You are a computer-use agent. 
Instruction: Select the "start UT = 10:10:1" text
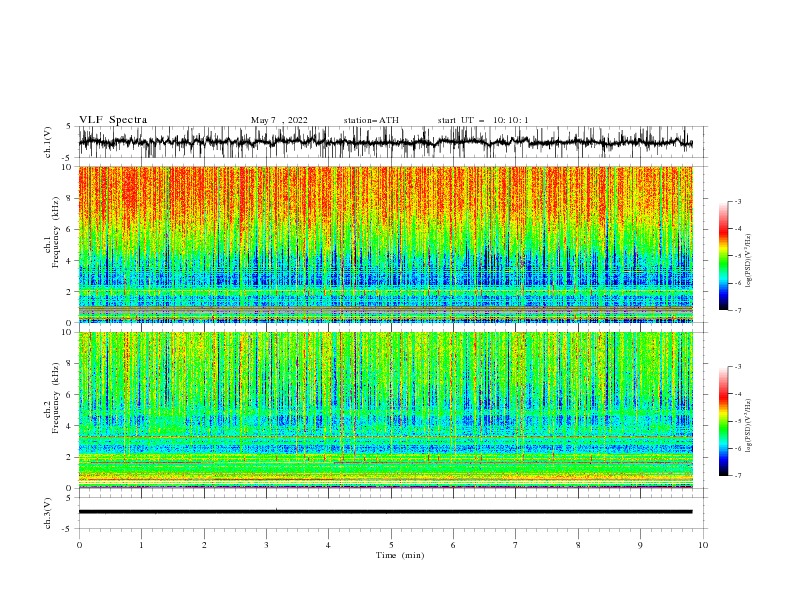(x=483, y=120)
